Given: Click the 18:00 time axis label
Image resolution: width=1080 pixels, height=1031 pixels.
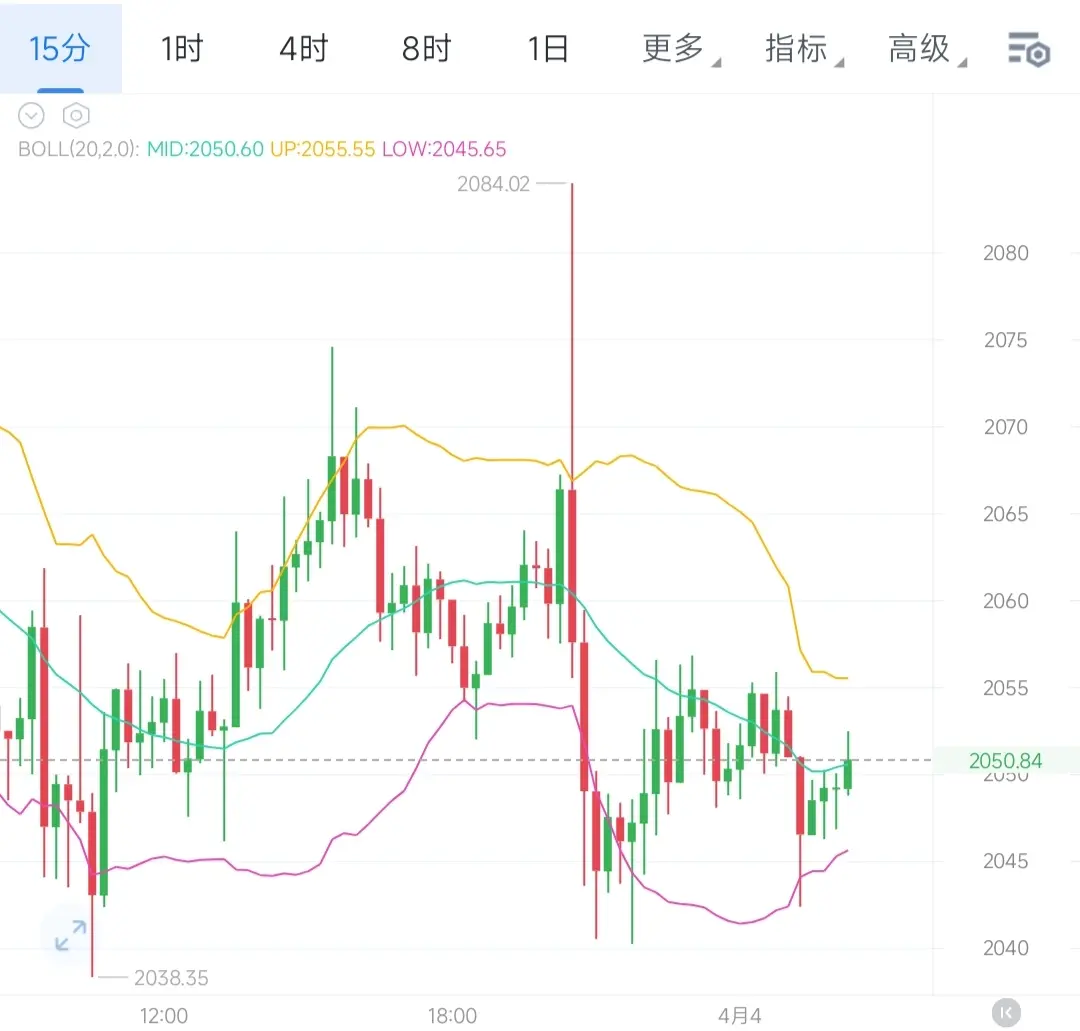Looking at the screenshot, I should click(452, 1016).
